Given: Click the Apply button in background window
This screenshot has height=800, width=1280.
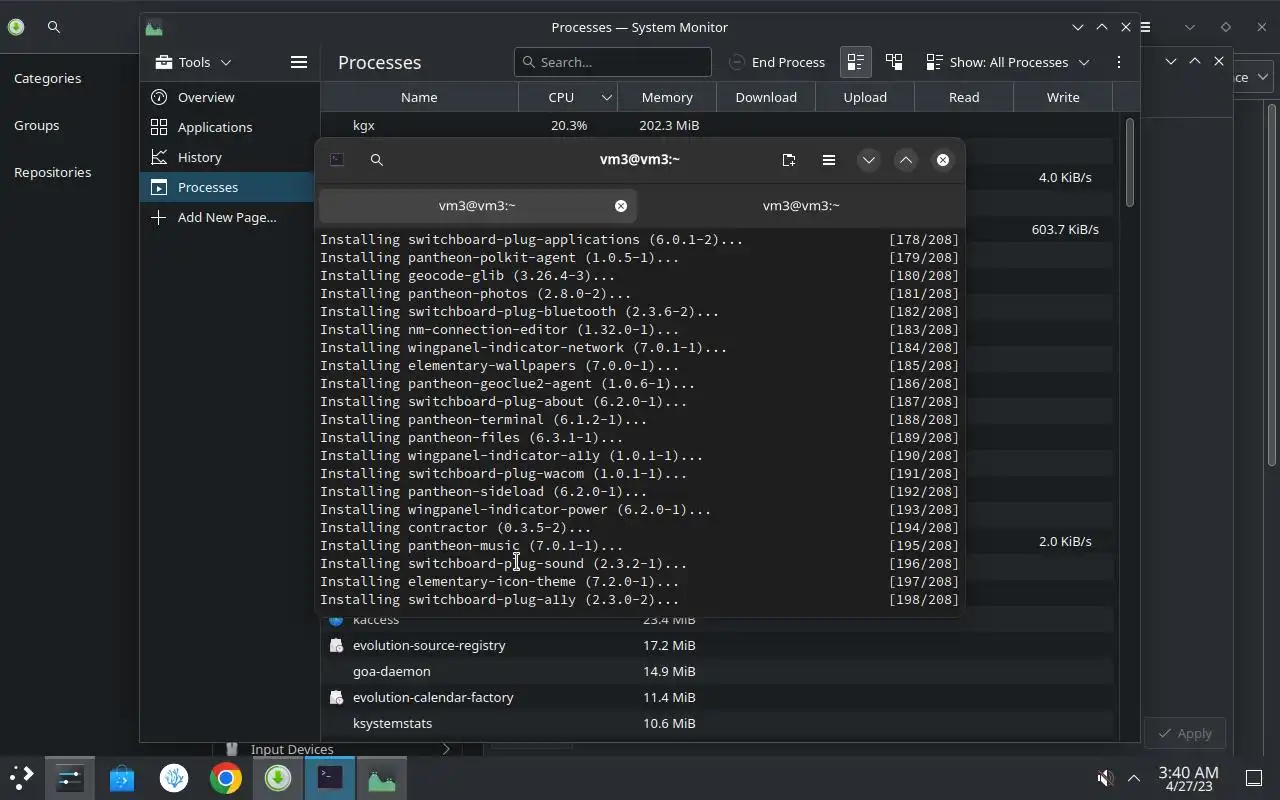Looking at the screenshot, I should coord(1185,733).
